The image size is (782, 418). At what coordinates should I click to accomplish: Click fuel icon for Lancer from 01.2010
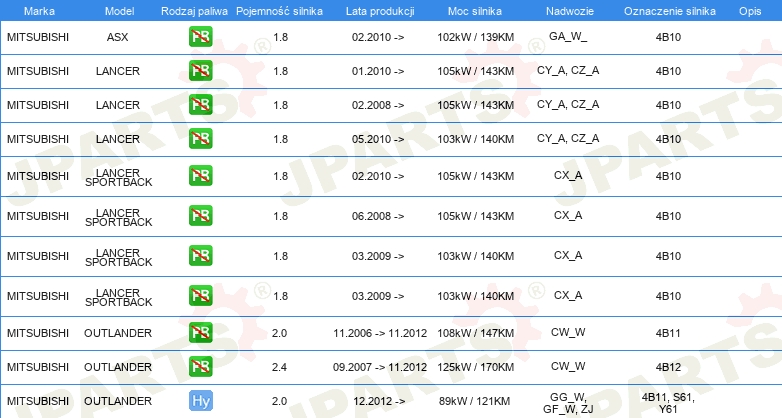pos(200,71)
